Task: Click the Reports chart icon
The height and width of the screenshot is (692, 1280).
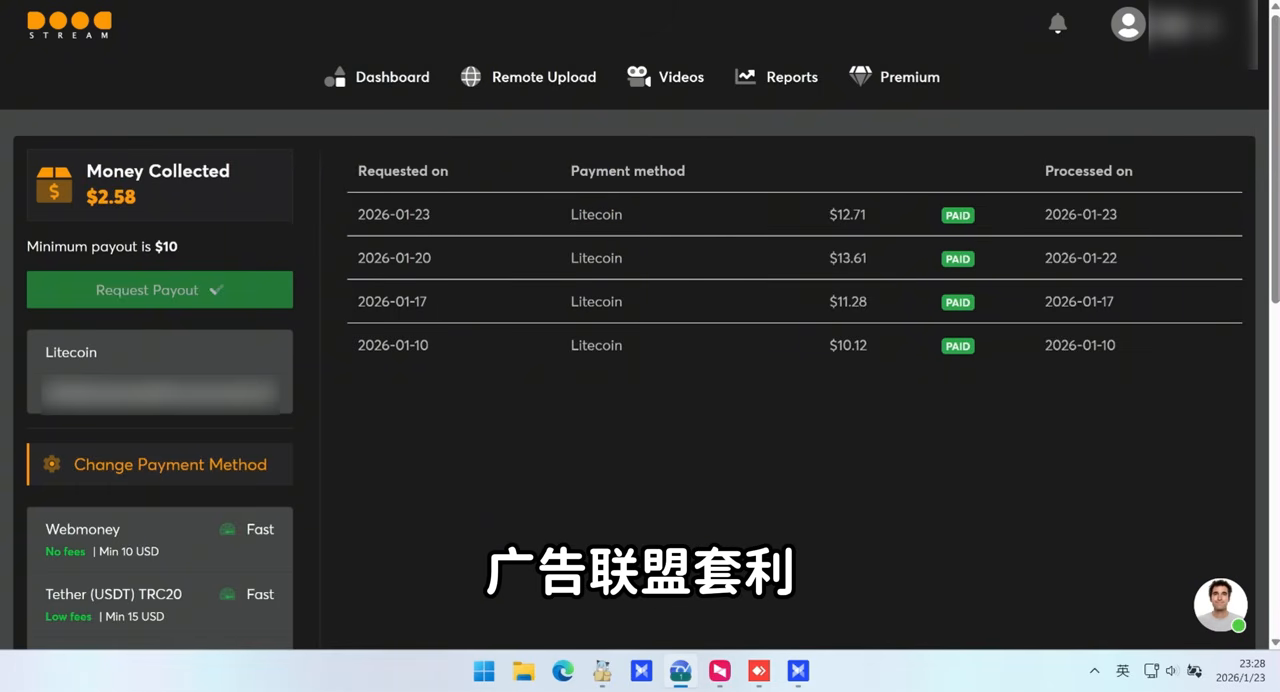Action: click(x=745, y=77)
